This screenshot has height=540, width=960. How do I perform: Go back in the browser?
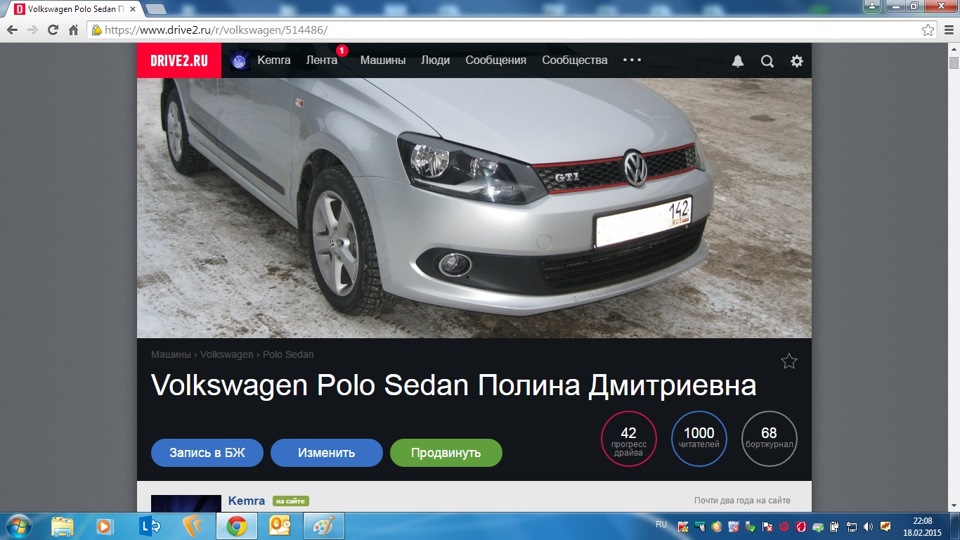(x=12, y=29)
